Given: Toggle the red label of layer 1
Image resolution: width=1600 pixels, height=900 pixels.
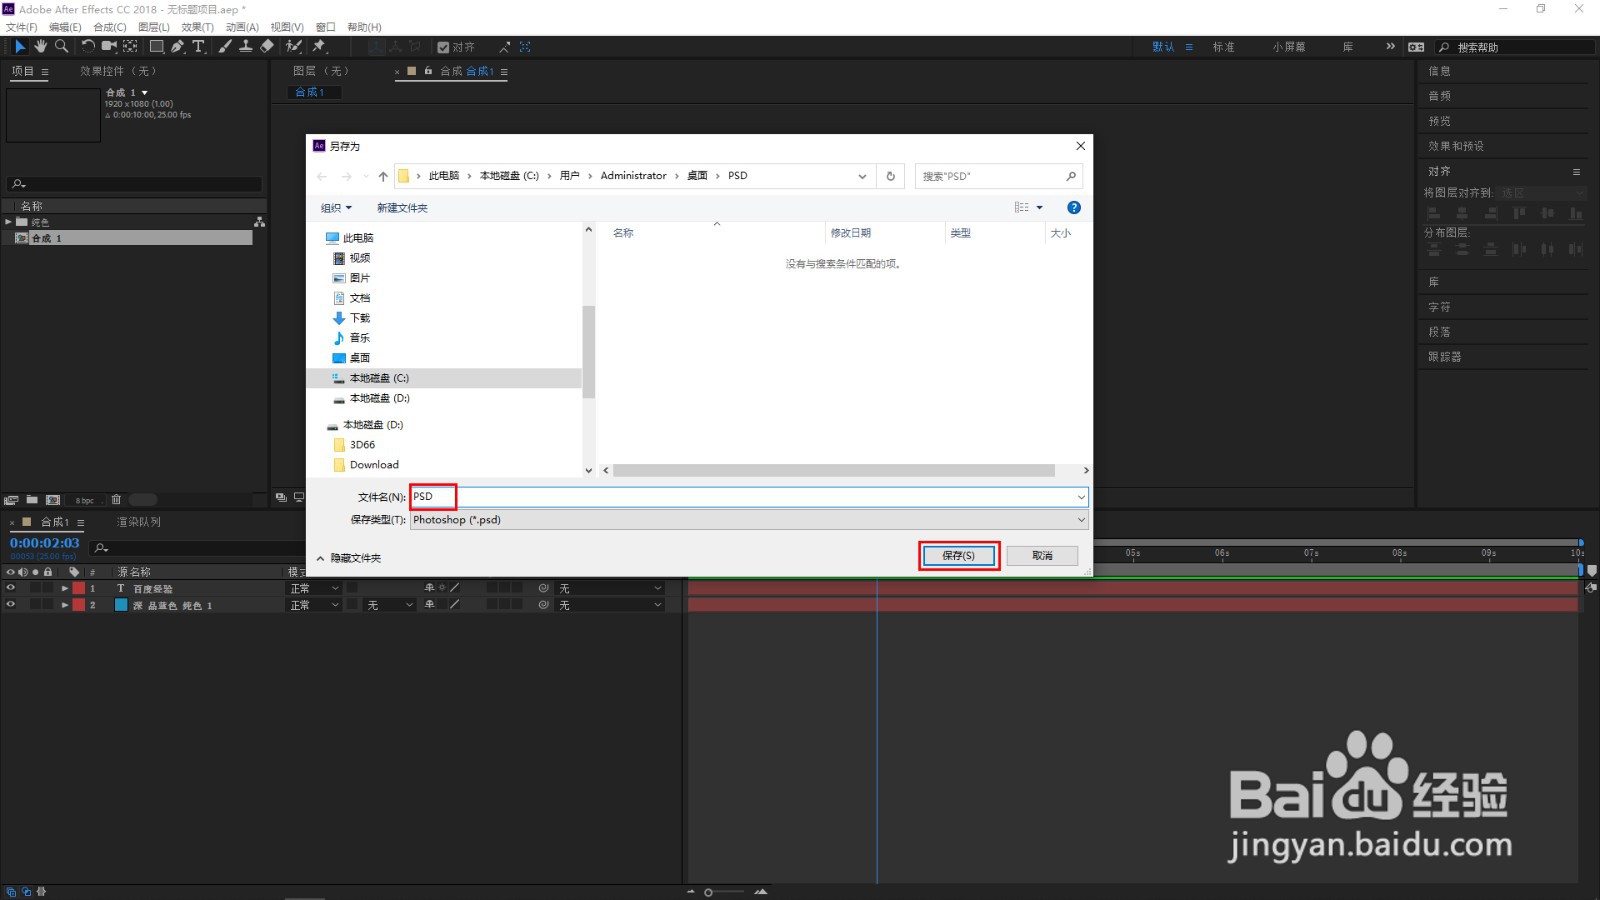Looking at the screenshot, I should click(78, 589).
